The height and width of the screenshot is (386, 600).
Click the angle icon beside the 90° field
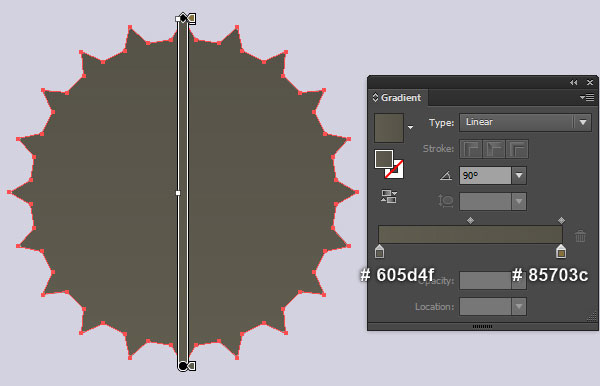tap(446, 176)
